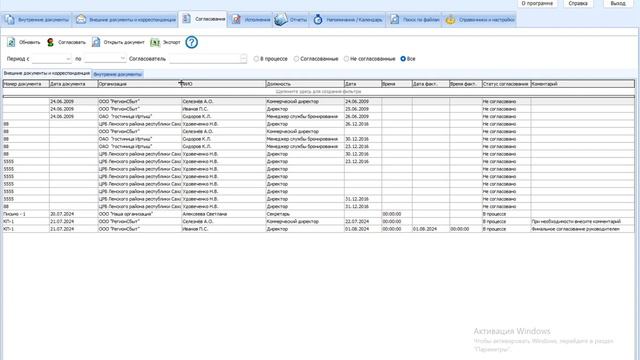Go to Напоминания / Календарь tab
This screenshot has width=640, height=360.
pos(348,20)
